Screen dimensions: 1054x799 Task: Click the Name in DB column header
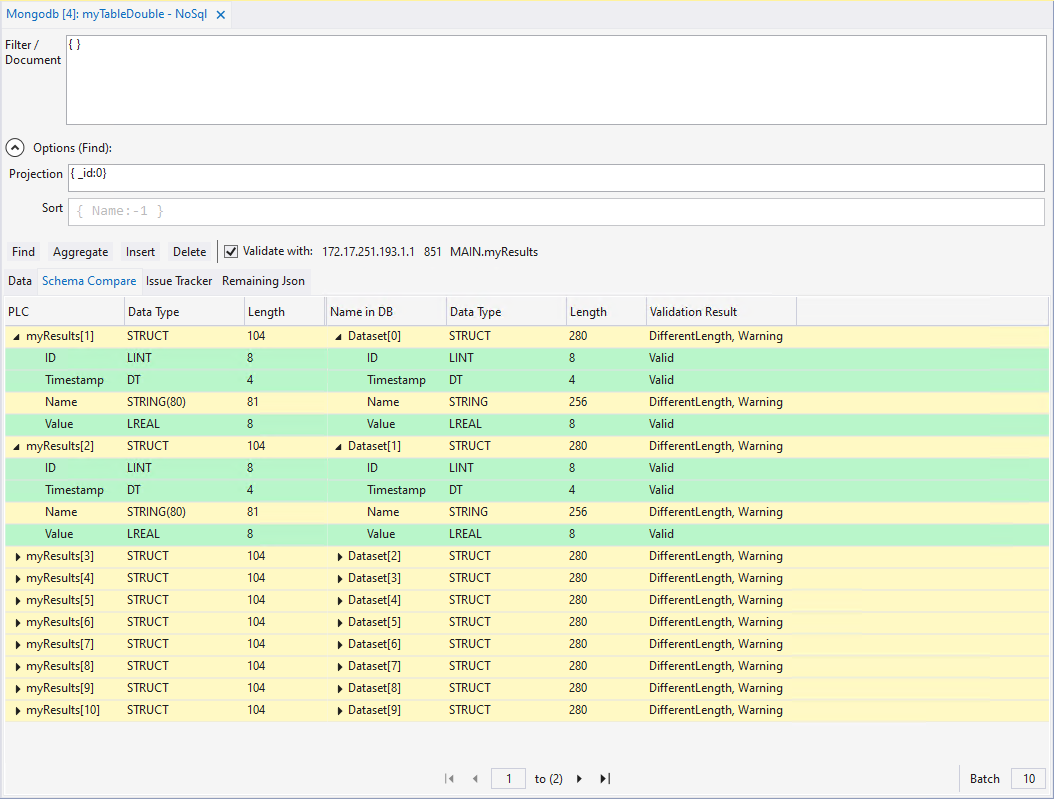(x=386, y=312)
